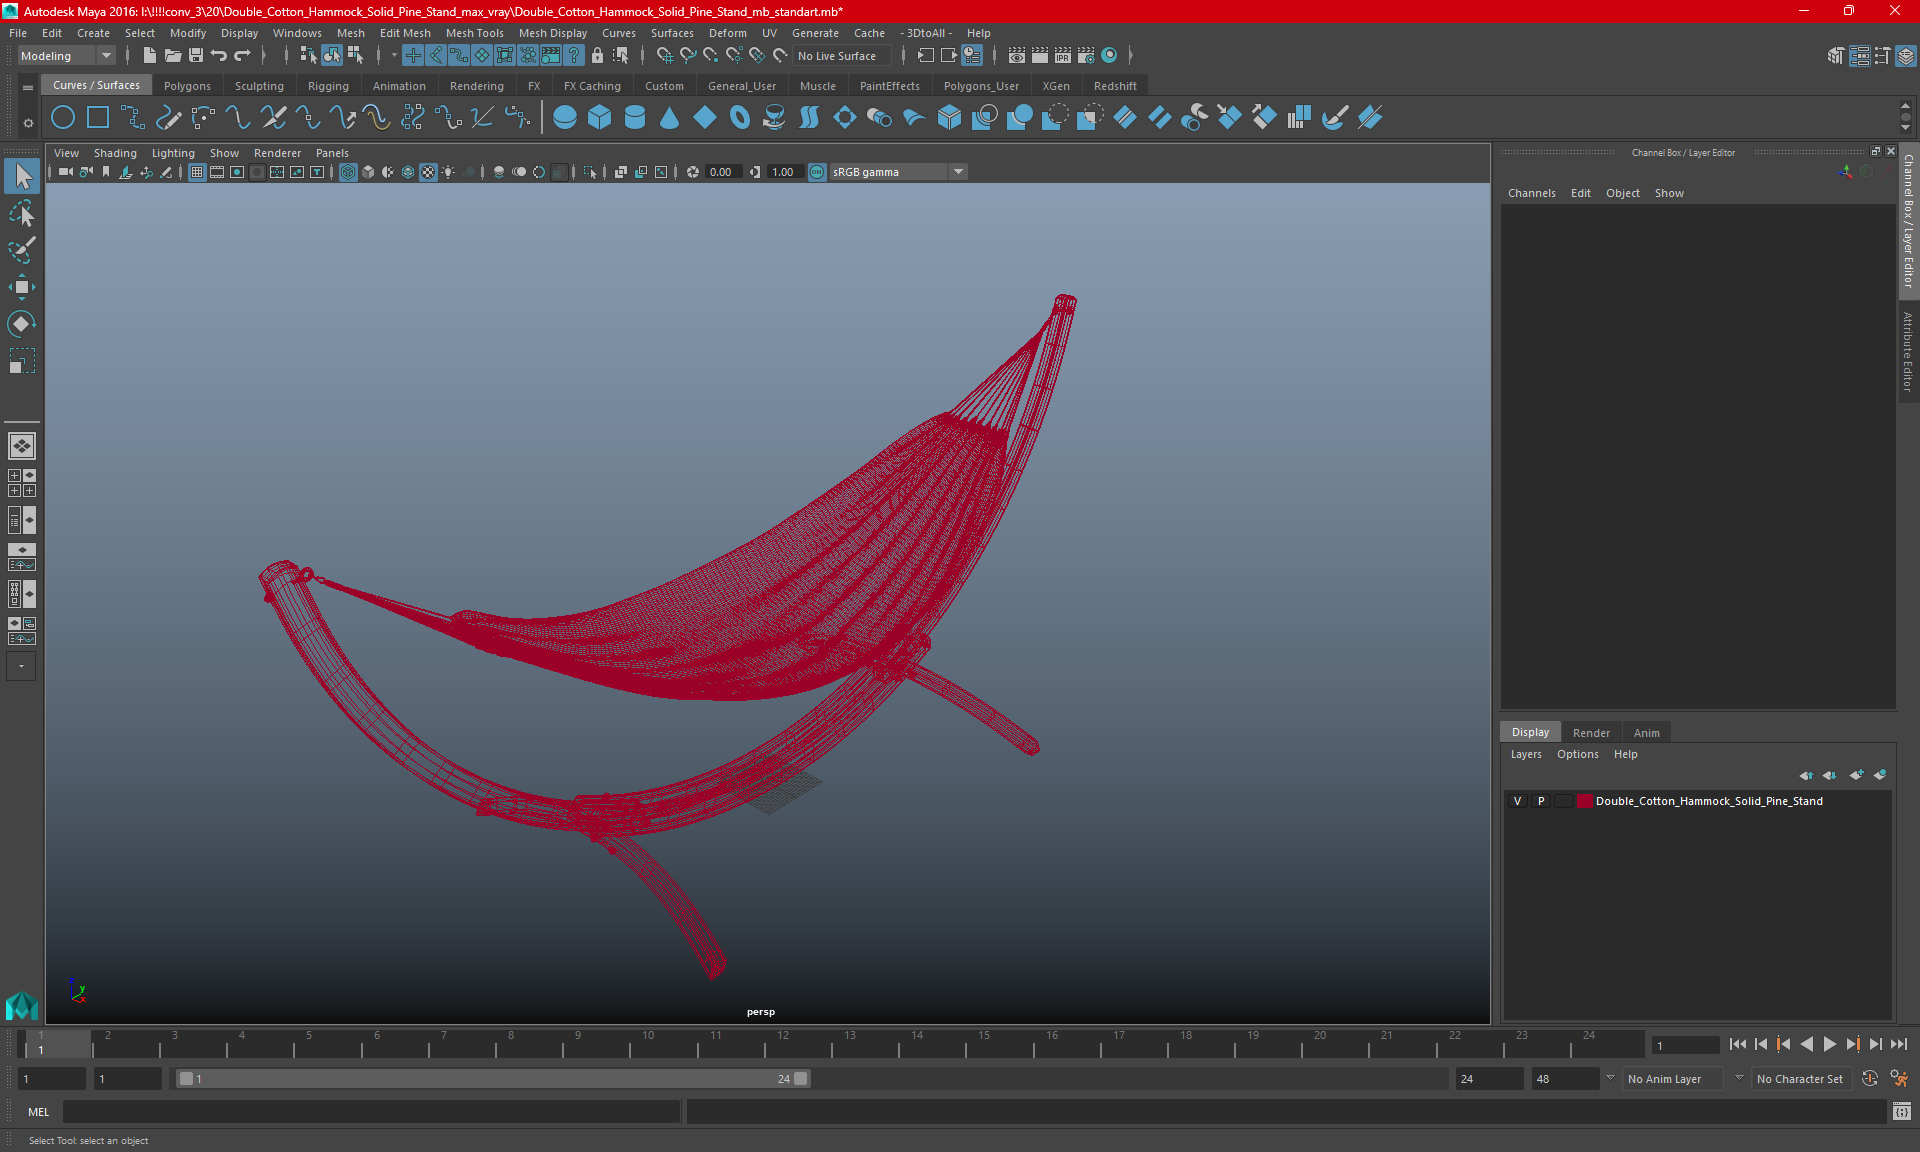
Task: Toggle the viewport grid display
Action: [197, 172]
